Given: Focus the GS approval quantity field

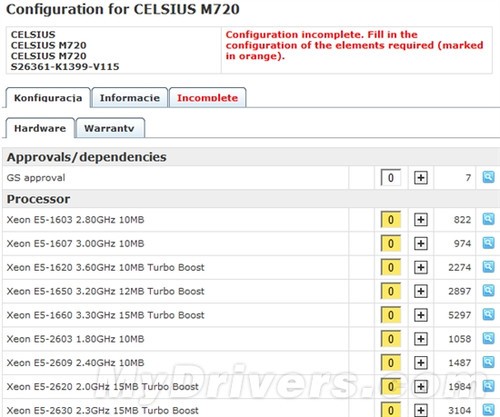Looking at the screenshot, I should [391, 178].
